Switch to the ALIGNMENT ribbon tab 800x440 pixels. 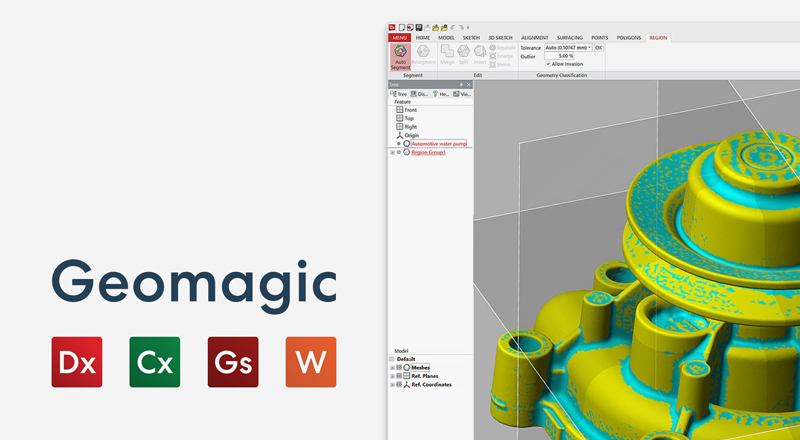[535, 38]
